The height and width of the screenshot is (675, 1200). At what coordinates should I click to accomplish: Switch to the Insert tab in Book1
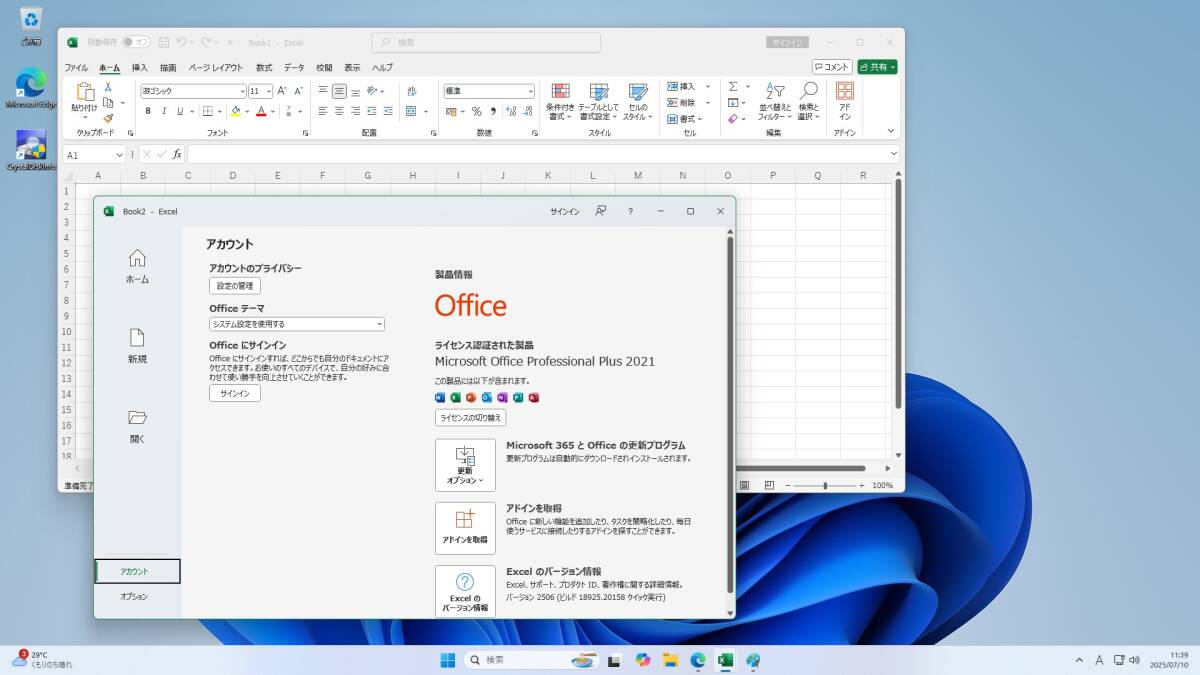(x=139, y=67)
